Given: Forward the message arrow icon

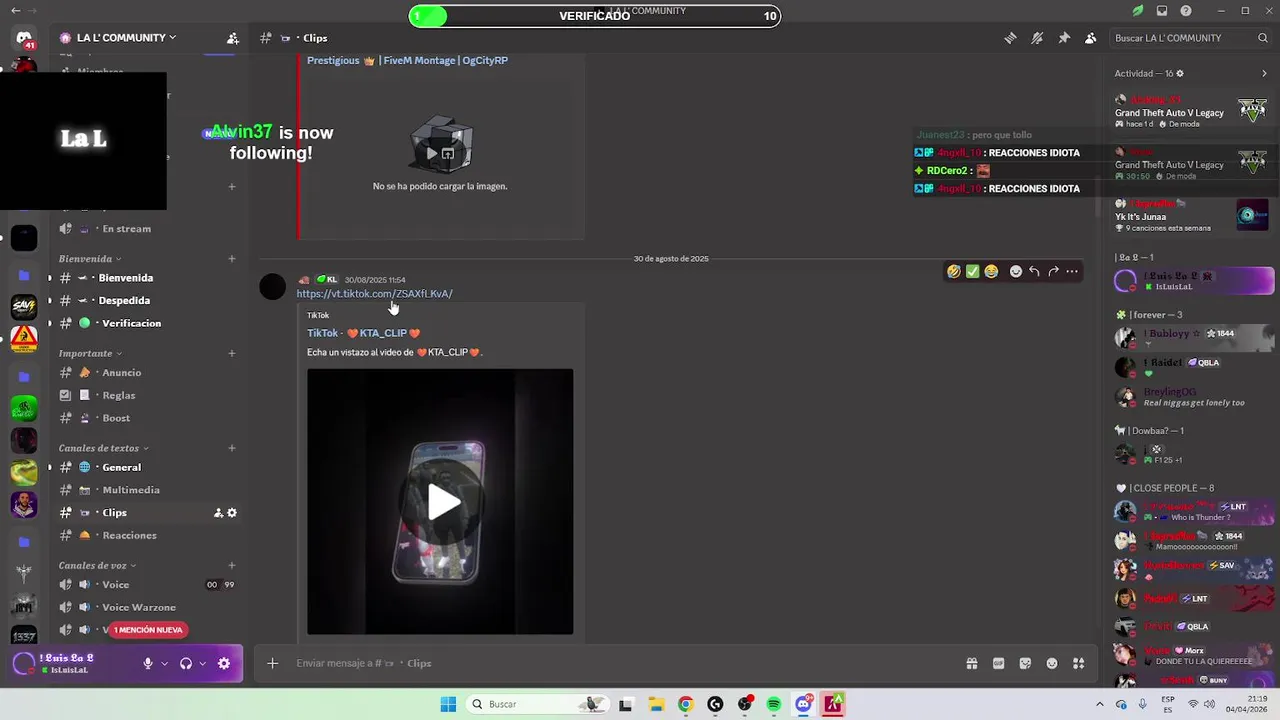Looking at the screenshot, I should point(1053,271).
